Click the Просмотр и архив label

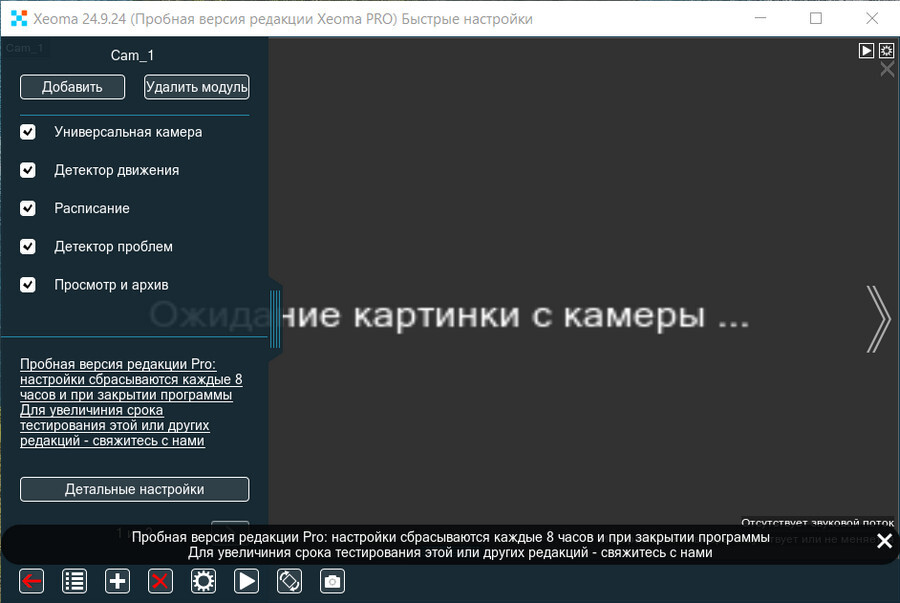pos(111,285)
